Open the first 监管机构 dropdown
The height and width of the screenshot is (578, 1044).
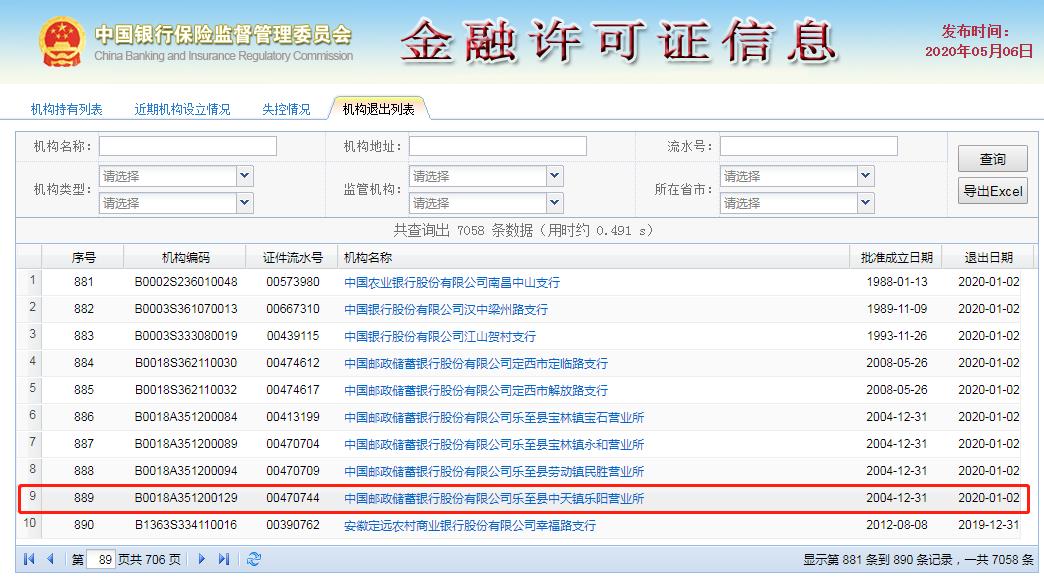pos(555,176)
